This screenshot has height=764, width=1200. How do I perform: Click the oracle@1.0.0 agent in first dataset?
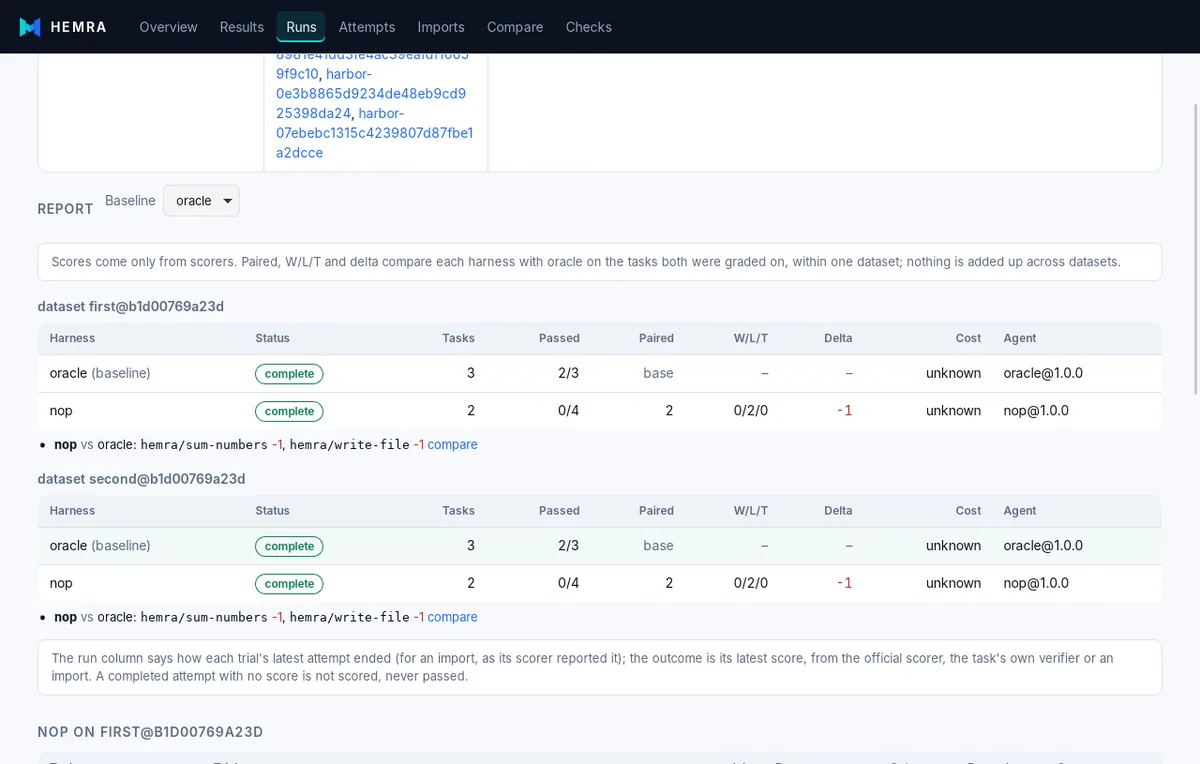pos(1043,373)
